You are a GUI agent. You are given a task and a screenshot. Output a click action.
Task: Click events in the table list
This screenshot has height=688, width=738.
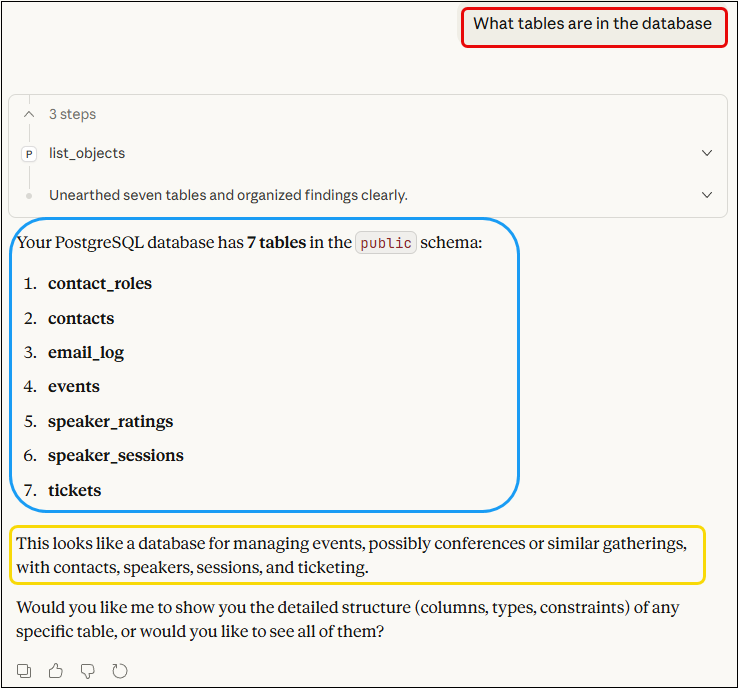74,387
